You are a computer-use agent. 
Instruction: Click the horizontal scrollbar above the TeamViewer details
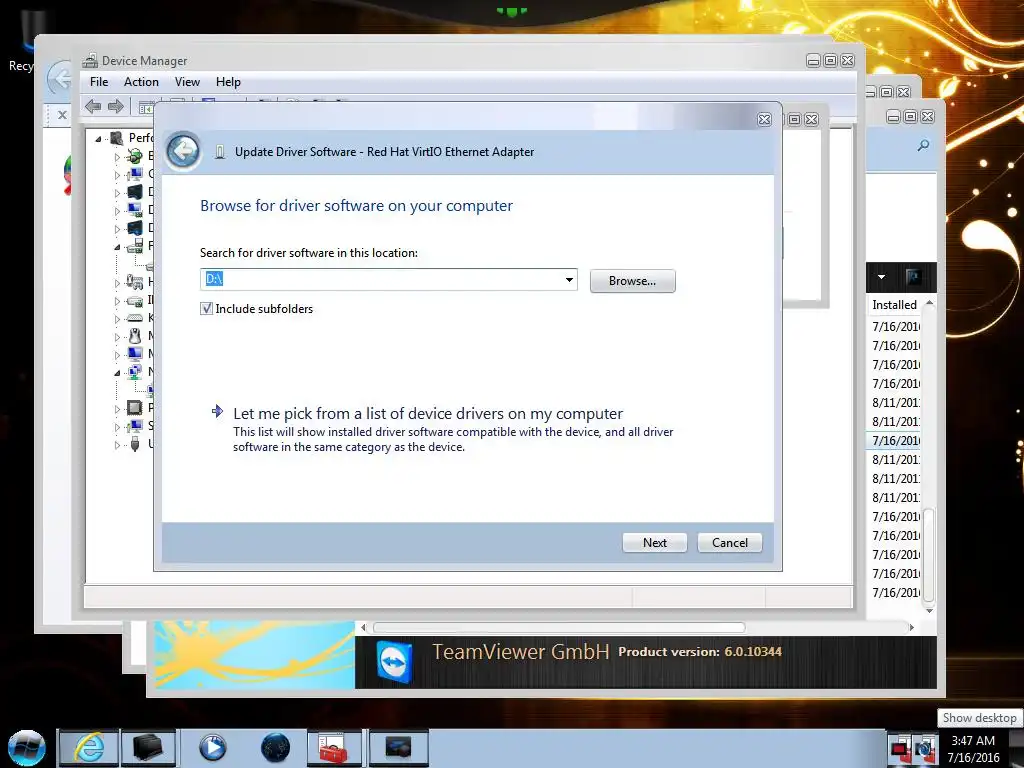pos(558,627)
